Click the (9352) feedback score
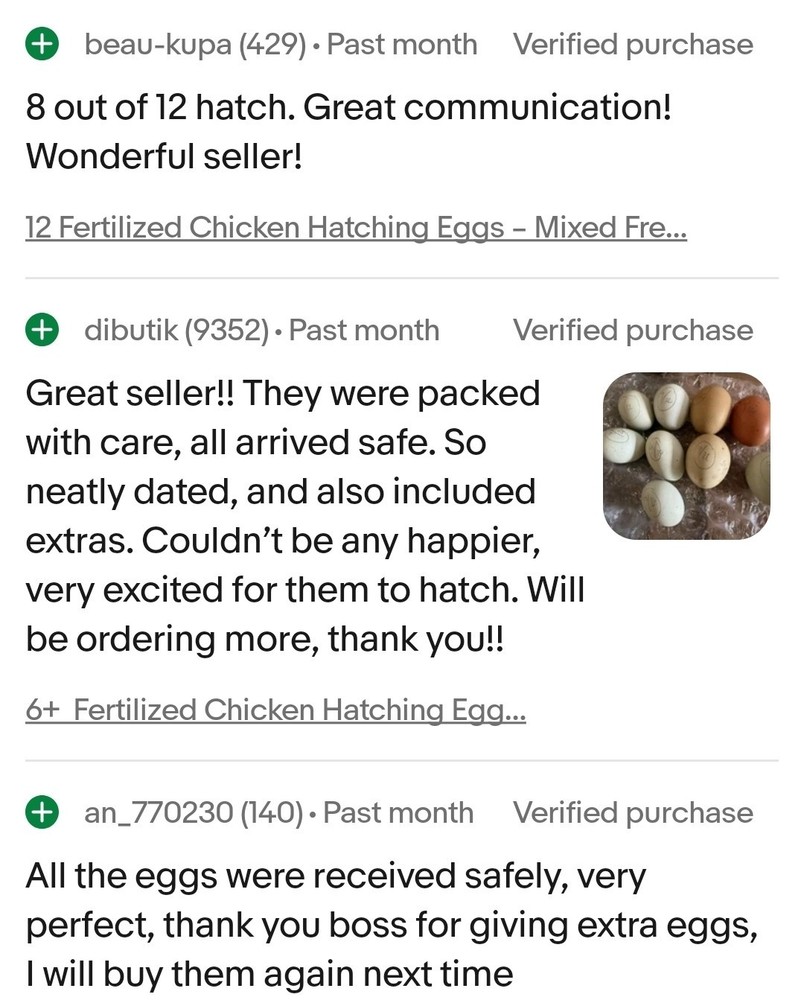This screenshot has width=804, height=1000. [x=226, y=330]
